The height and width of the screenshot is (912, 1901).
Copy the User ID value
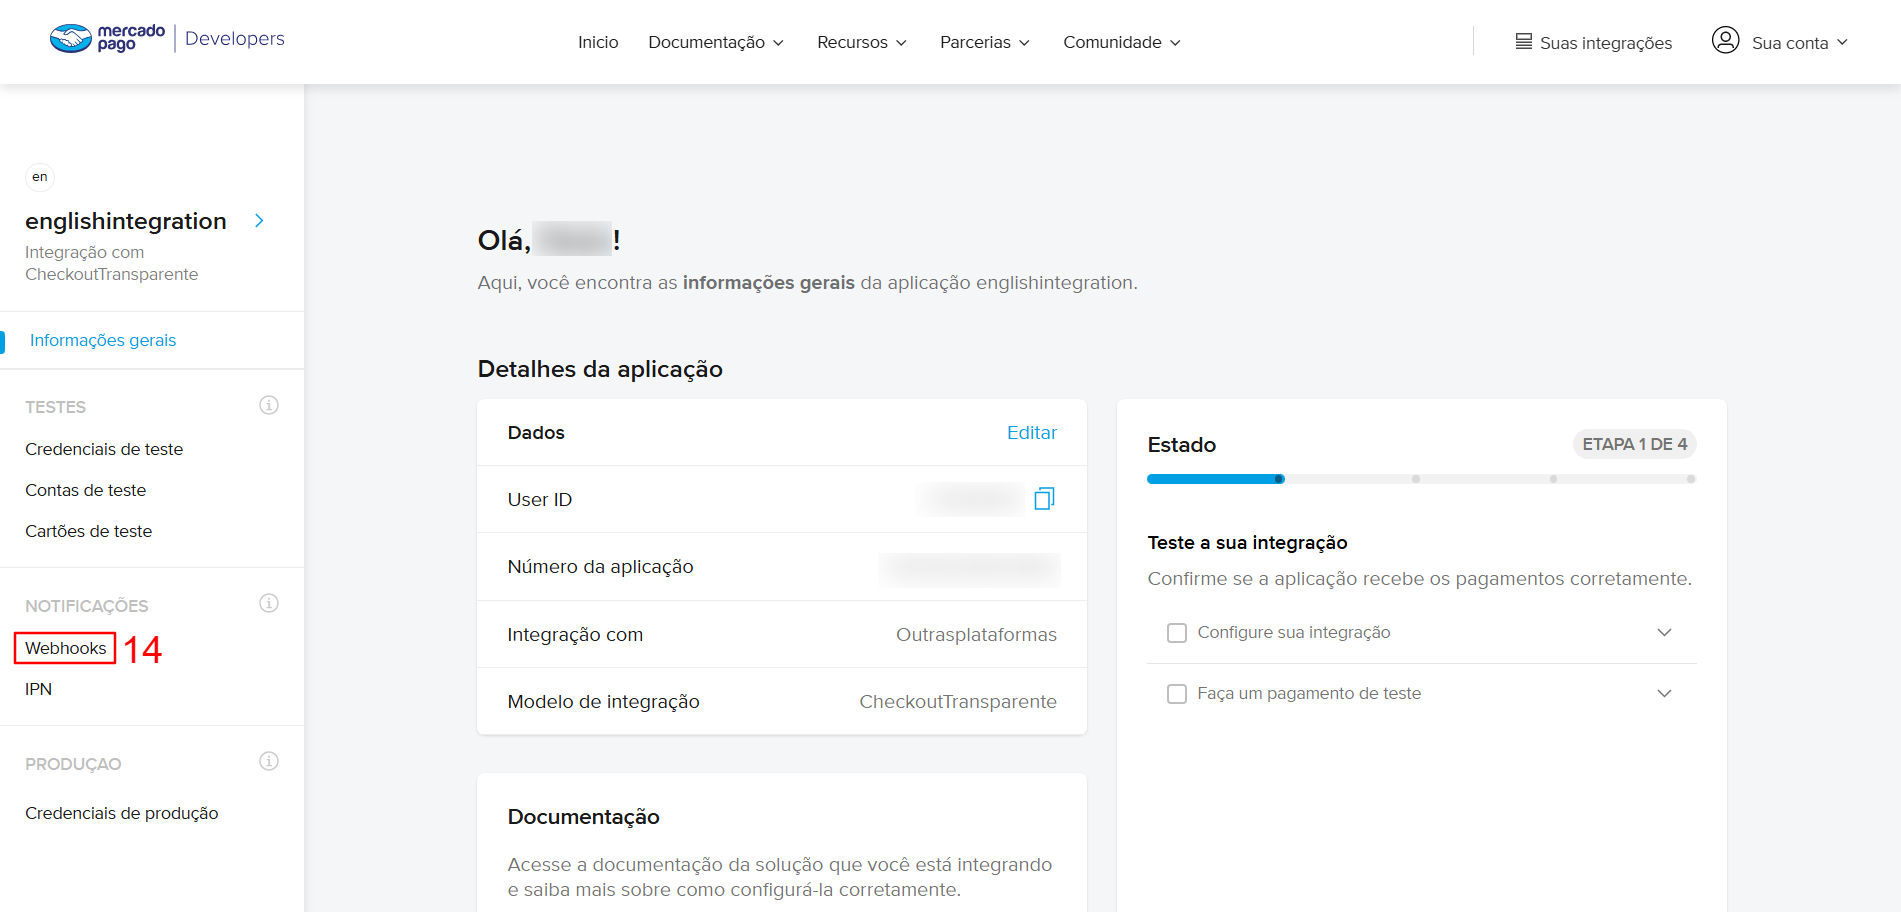pyautogui.click(x=1044, y=498)
